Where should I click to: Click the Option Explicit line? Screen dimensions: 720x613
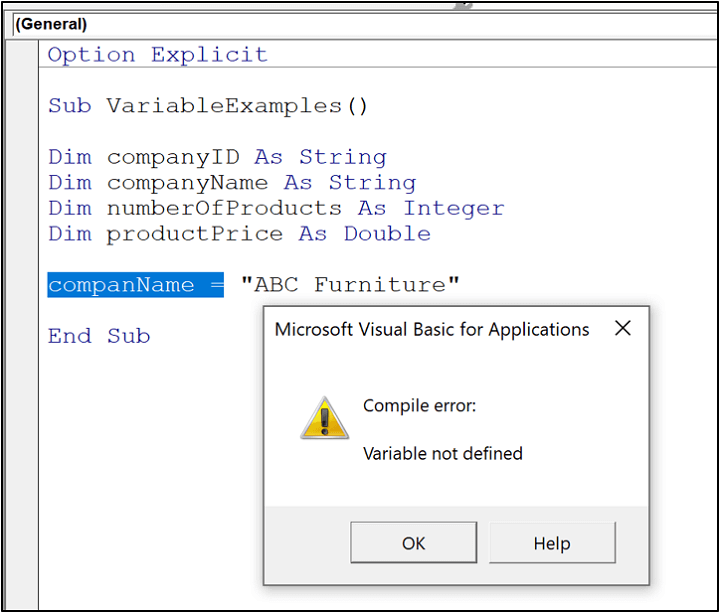pyautogui.click(x=158, y=55)
